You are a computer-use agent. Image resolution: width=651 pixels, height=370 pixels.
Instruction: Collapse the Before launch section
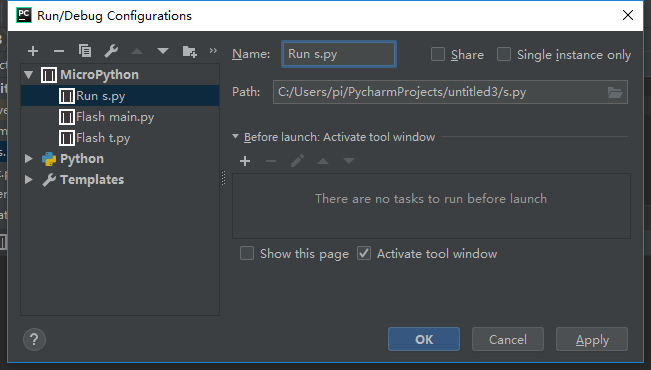click(x=235, y=136)
